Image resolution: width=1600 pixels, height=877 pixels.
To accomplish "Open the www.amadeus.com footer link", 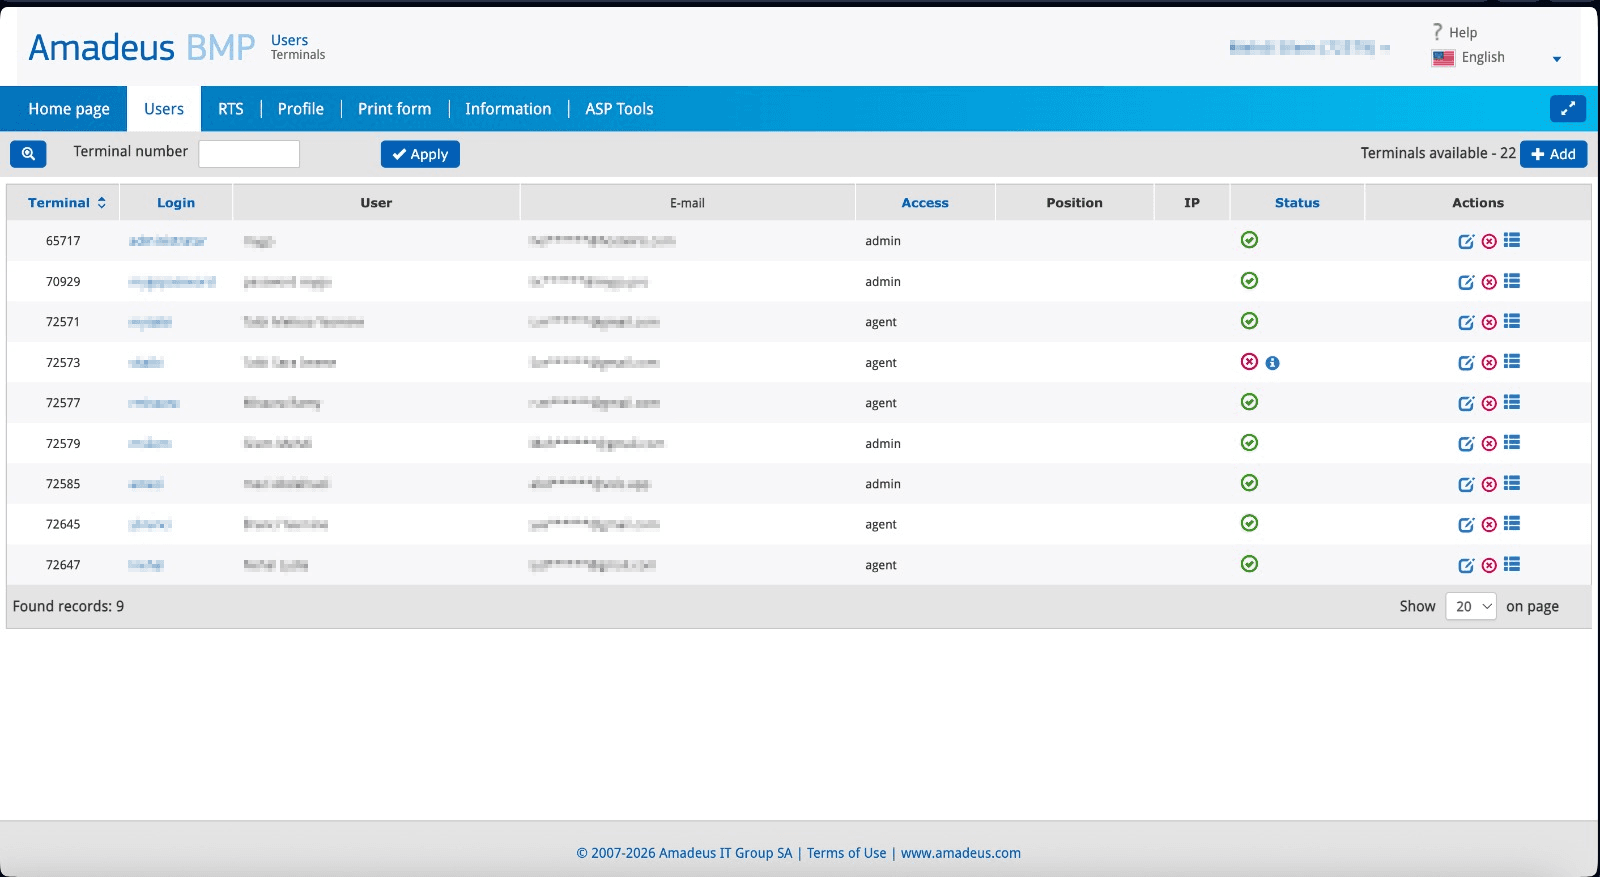I will 961,853.
